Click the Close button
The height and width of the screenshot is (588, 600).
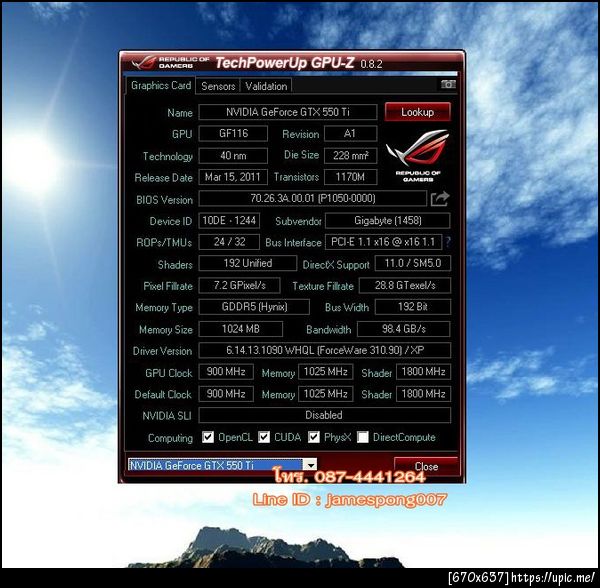(x=426, y=466)
